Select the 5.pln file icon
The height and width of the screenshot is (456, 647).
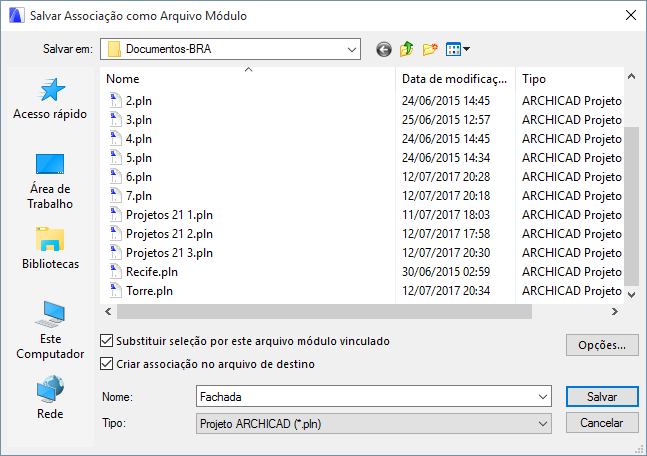(x=116, y=158)
